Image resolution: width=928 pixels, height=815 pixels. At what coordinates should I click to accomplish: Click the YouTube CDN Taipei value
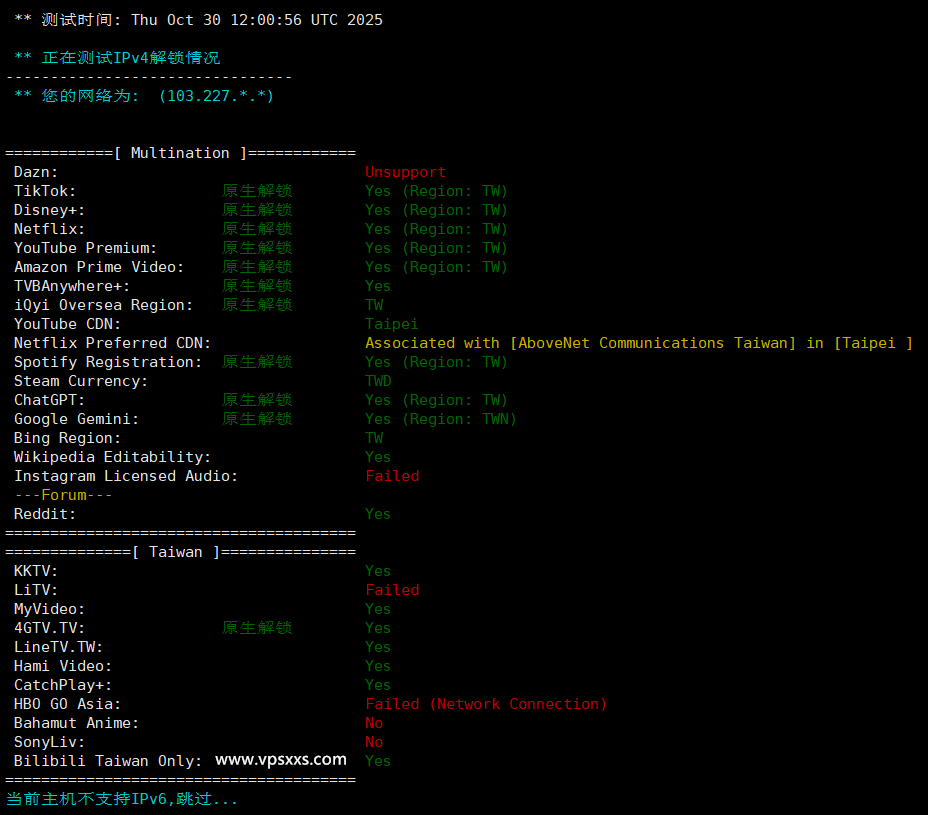391,324
